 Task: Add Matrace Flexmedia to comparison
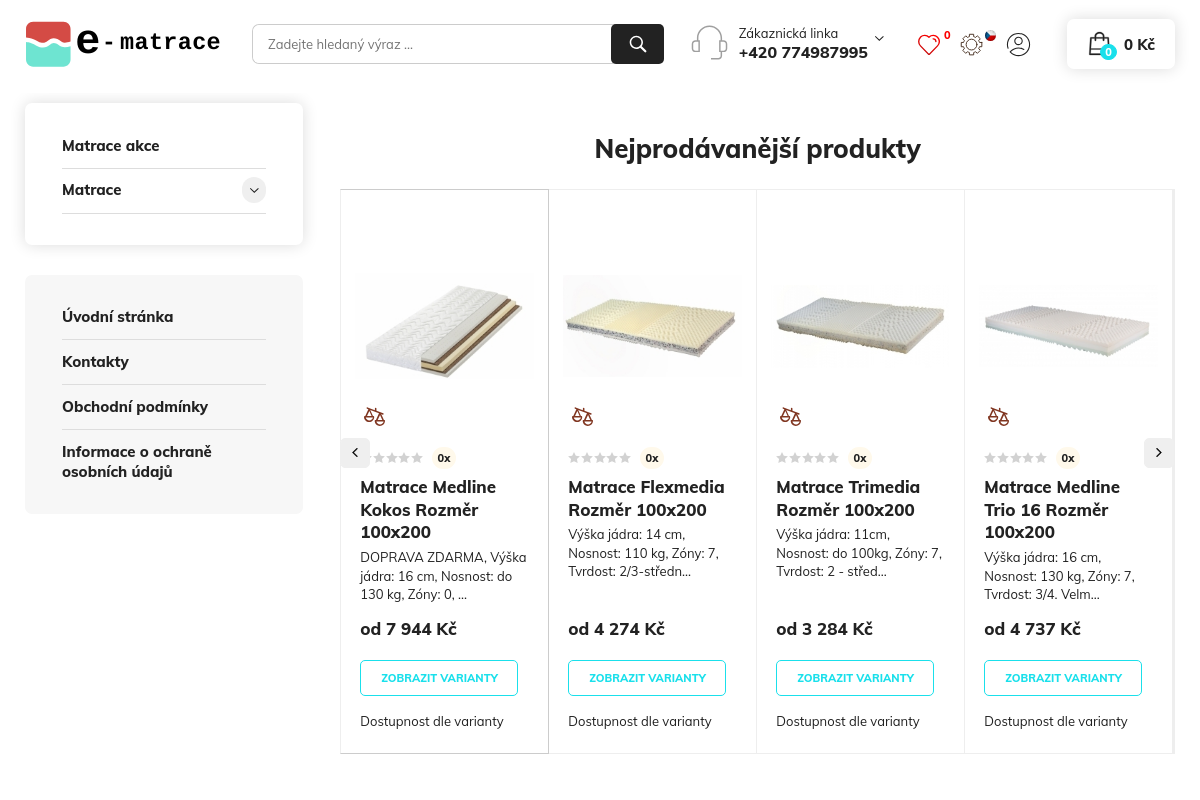point(582,416)
